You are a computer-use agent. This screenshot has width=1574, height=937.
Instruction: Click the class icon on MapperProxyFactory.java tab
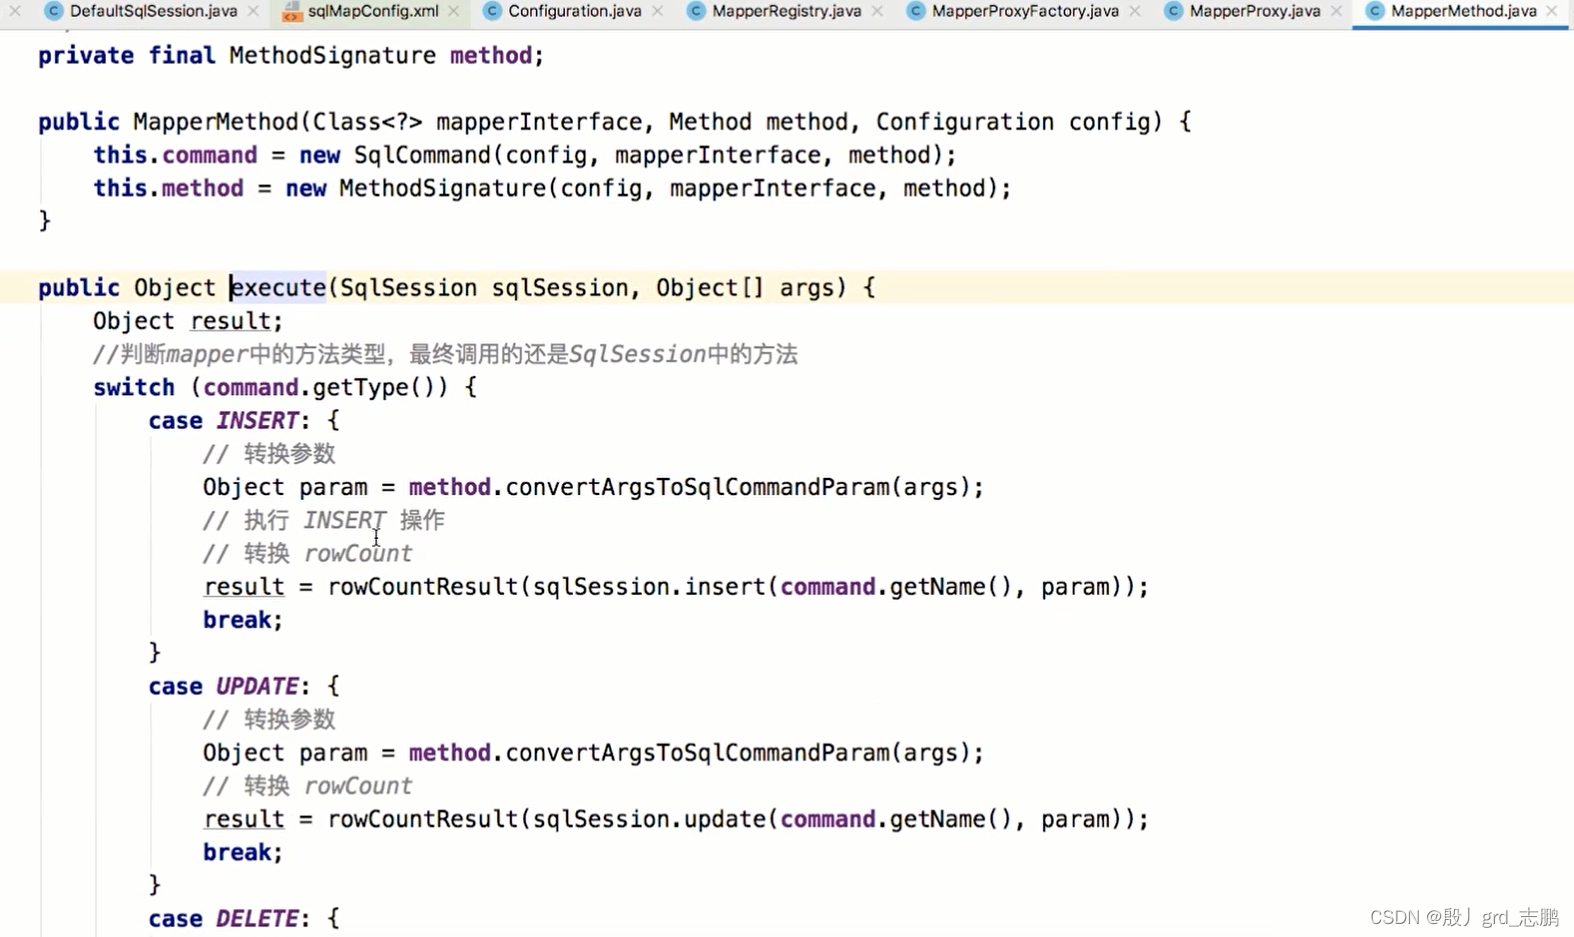(x=916, y=11)
